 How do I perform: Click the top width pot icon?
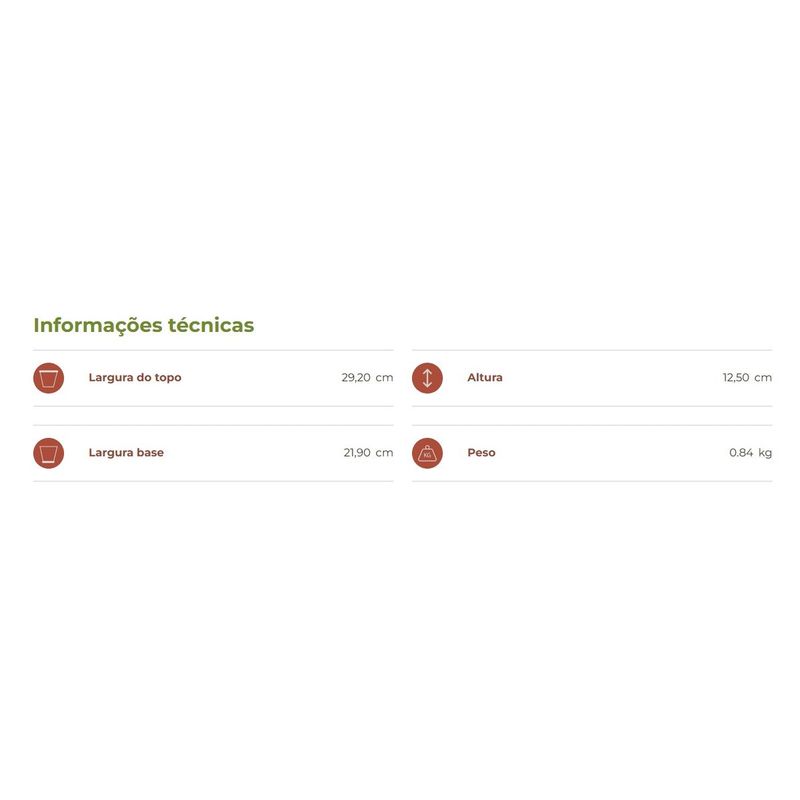pos(48,378)
